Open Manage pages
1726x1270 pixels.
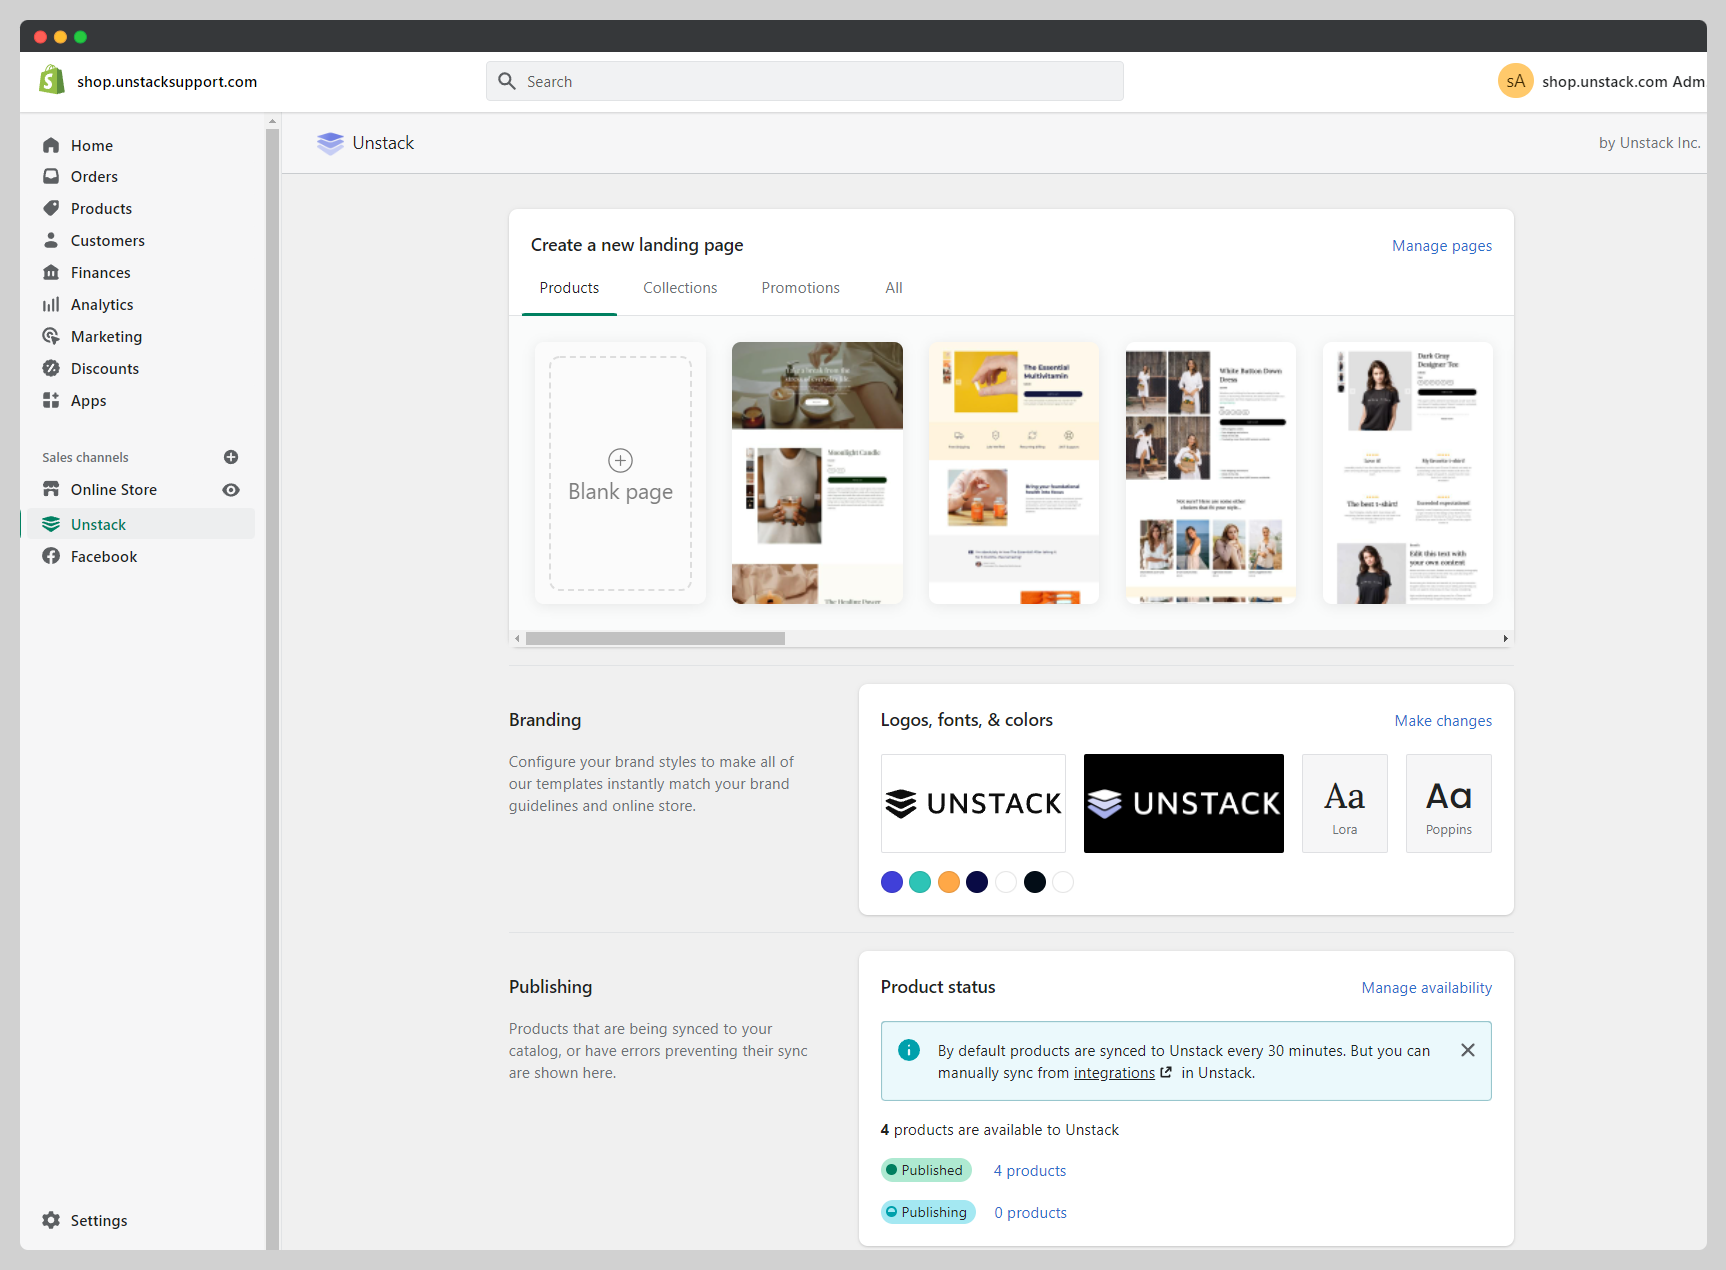click(x=1441, y=245)
